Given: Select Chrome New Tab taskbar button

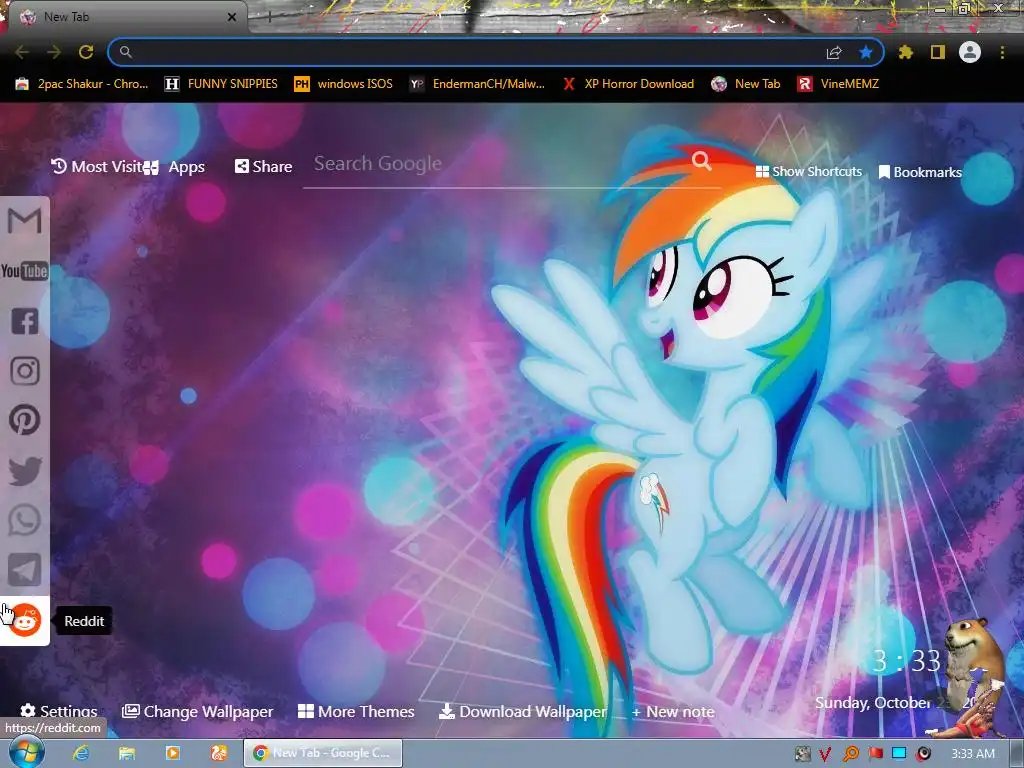Looking at the screenshot, I should (x=323, y=753).
